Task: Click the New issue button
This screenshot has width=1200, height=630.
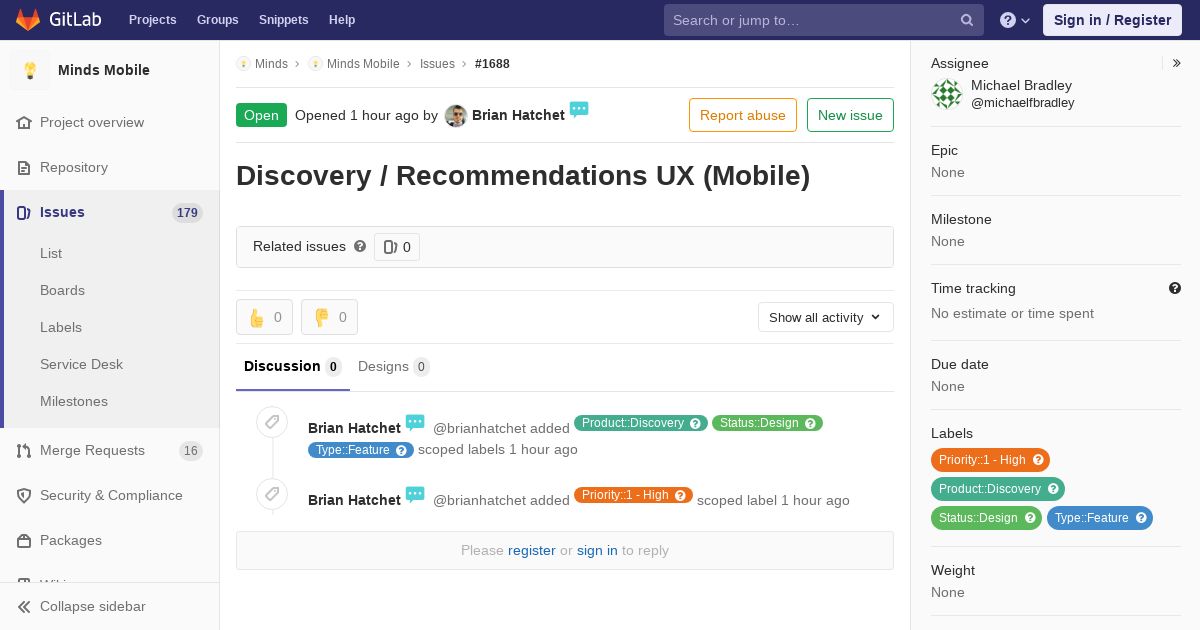Action: tap(850, 115)
